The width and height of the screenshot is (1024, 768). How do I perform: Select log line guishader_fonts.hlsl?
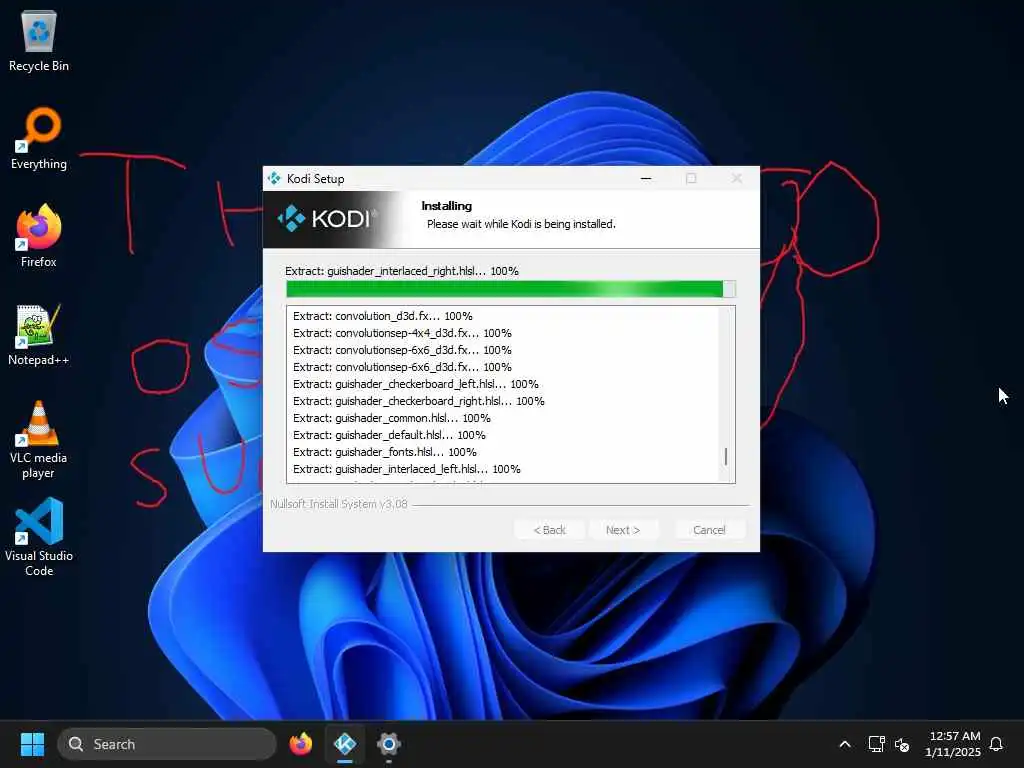click(x=385, y=452)
